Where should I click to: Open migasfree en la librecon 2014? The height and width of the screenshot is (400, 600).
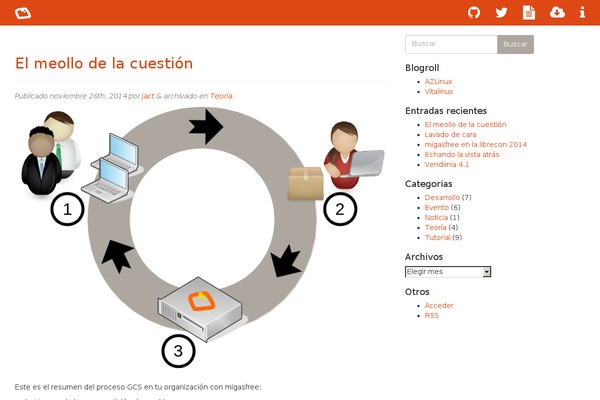pyautogui.click(x=476, y=144)
